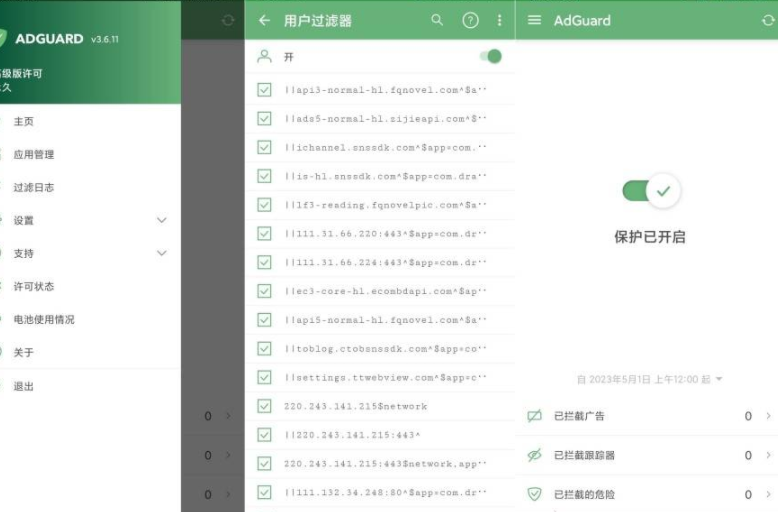Toggle the main protection switch
The width and height of the screenshot is (778, 512).
tap(651, 191)
